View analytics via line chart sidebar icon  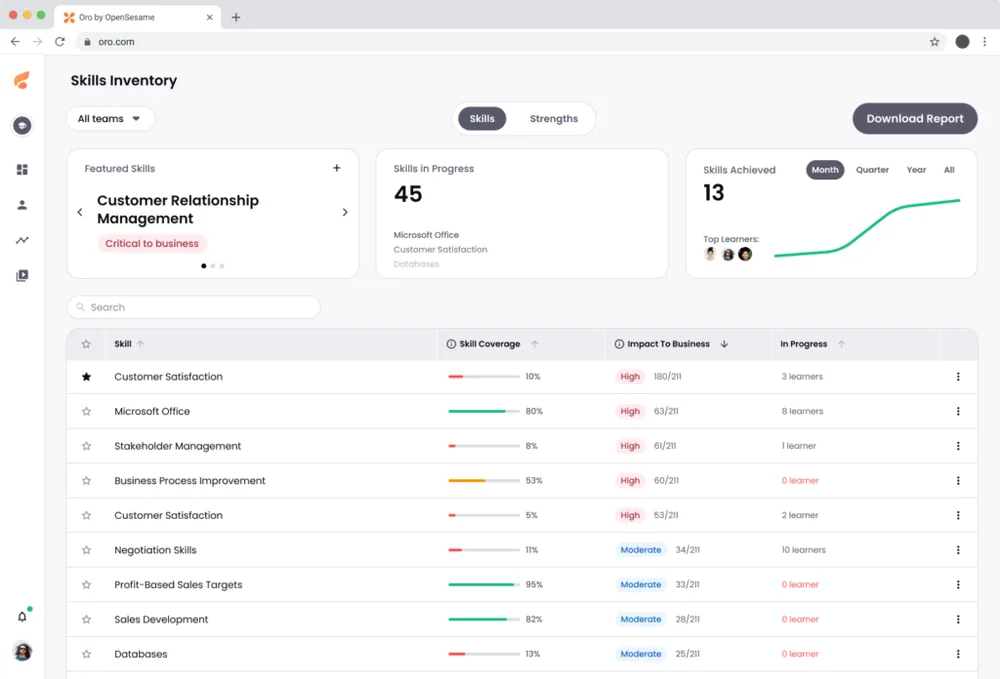[x=22, y=240]
